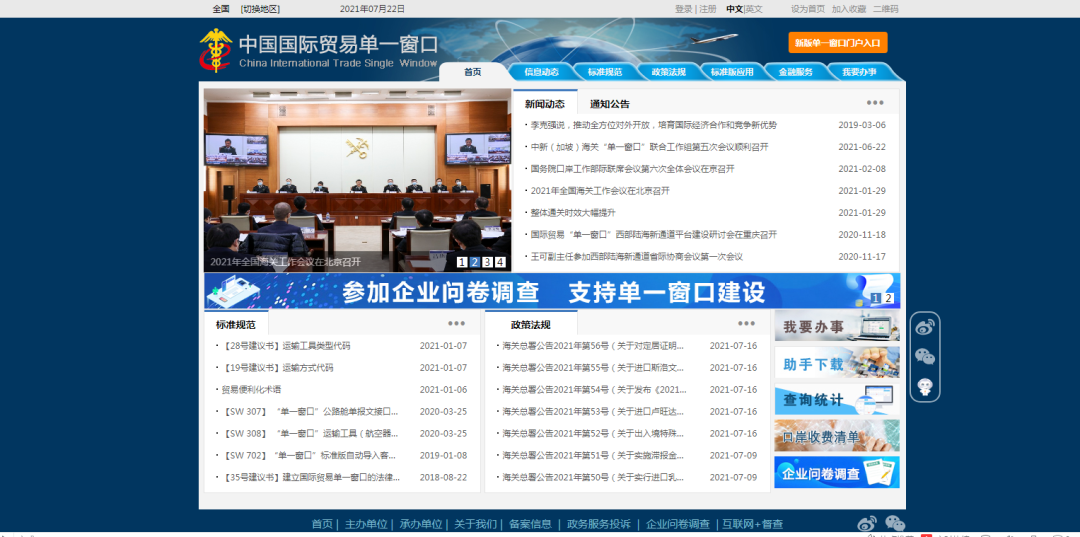Open the 我要办事 side banner
The height and width of the screenshot is (537, 1080).
click(x=837, y=326)
